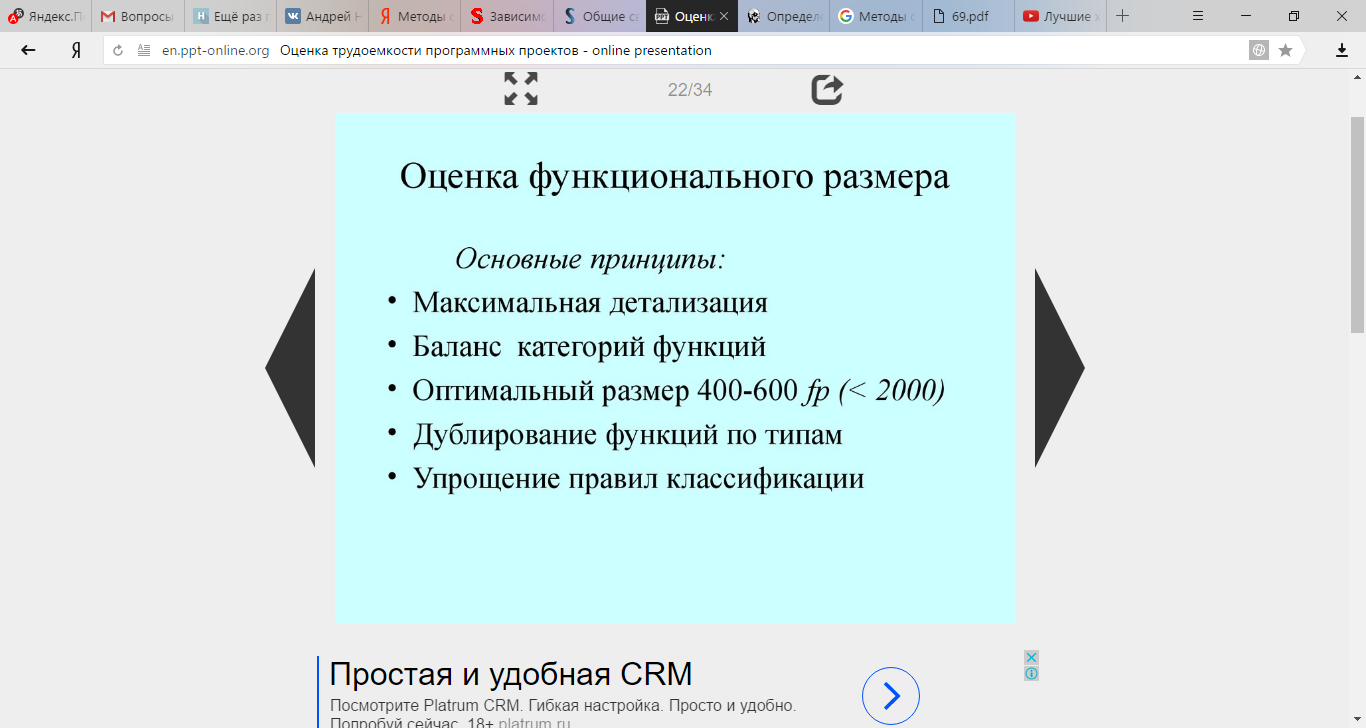Open the VK tab labeled Андрей
Image resolution: width=1366 pixels, height=728 pixels.
[x=322, y=16]
